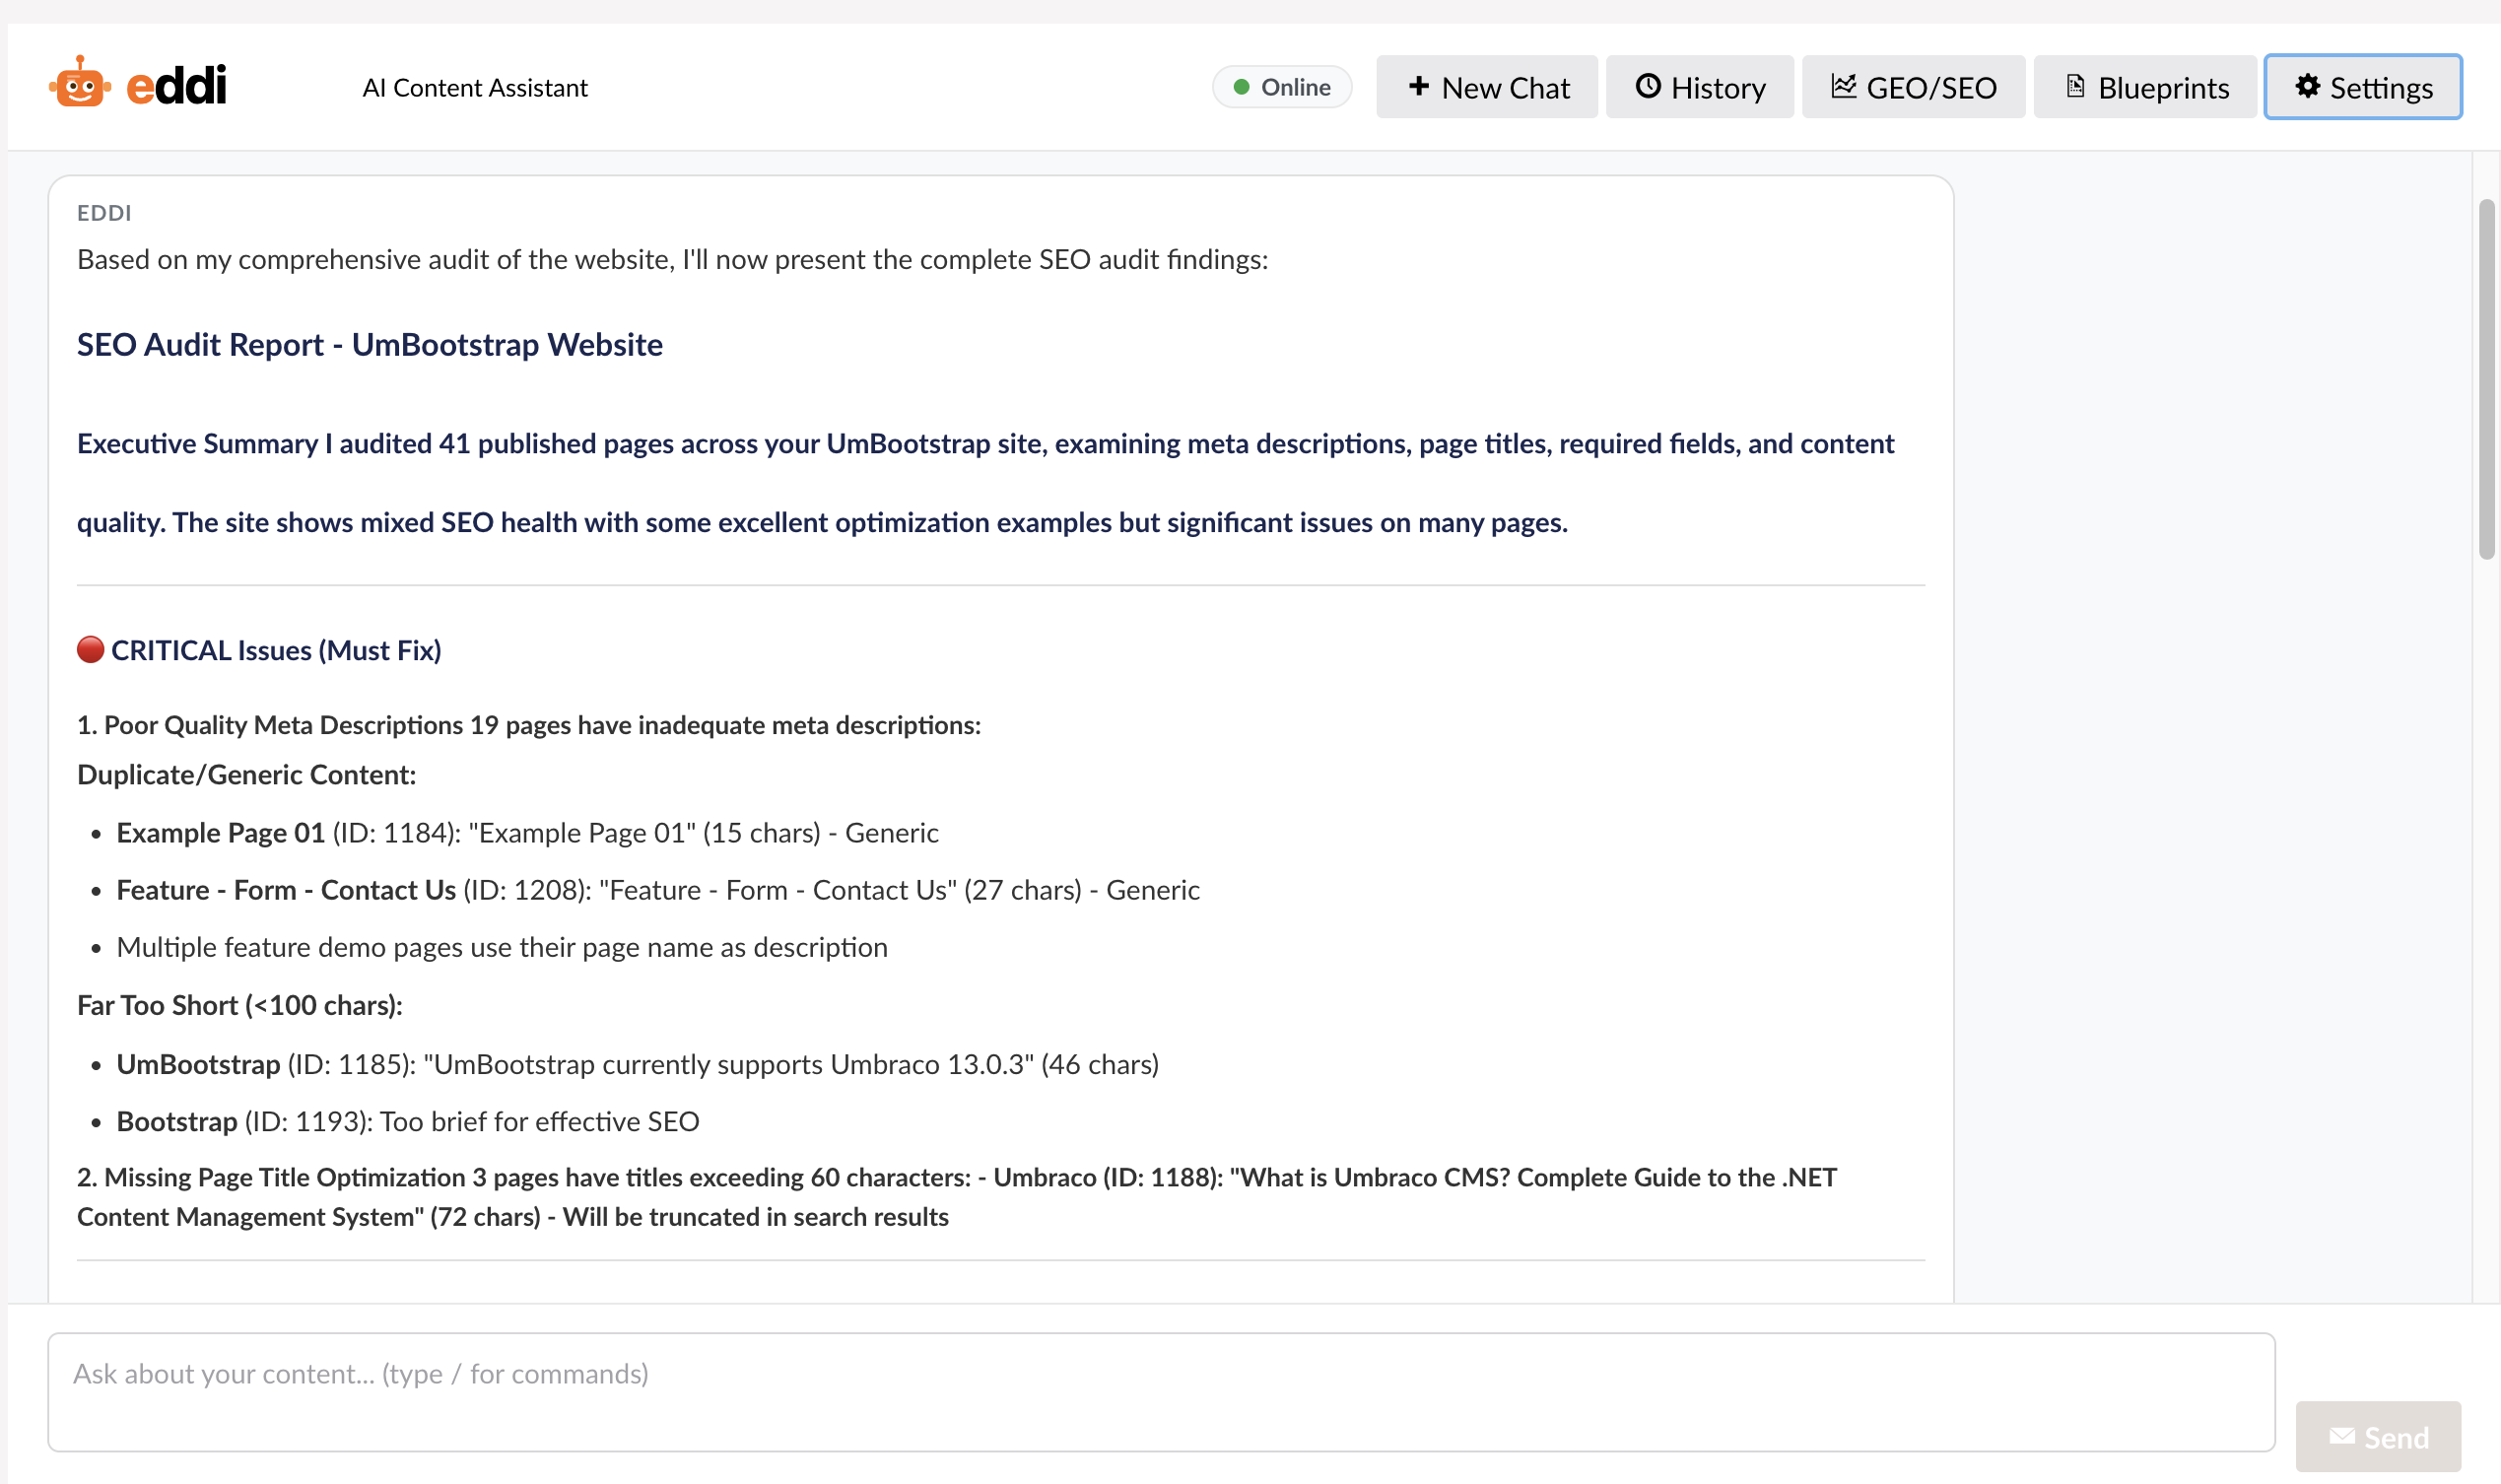This screenshot has width=2501, height=1484.
Task: Start a New Chat
Action: point(1486,87)
